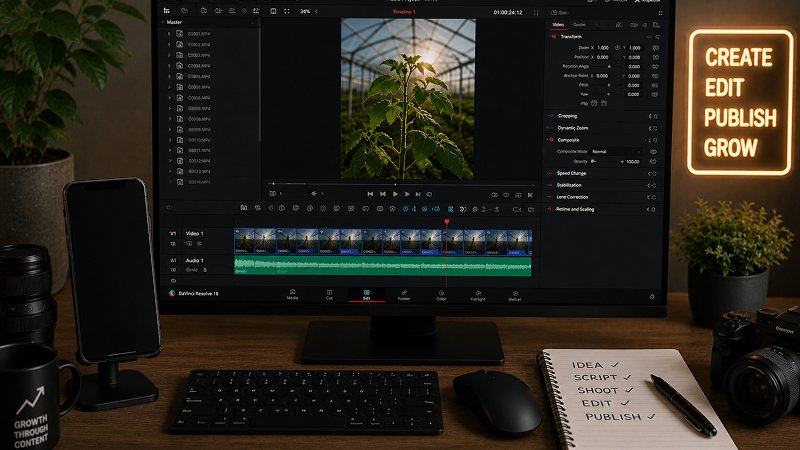Switch to the Edit page tab
The image size is (800, 450).
click(366, 295)
